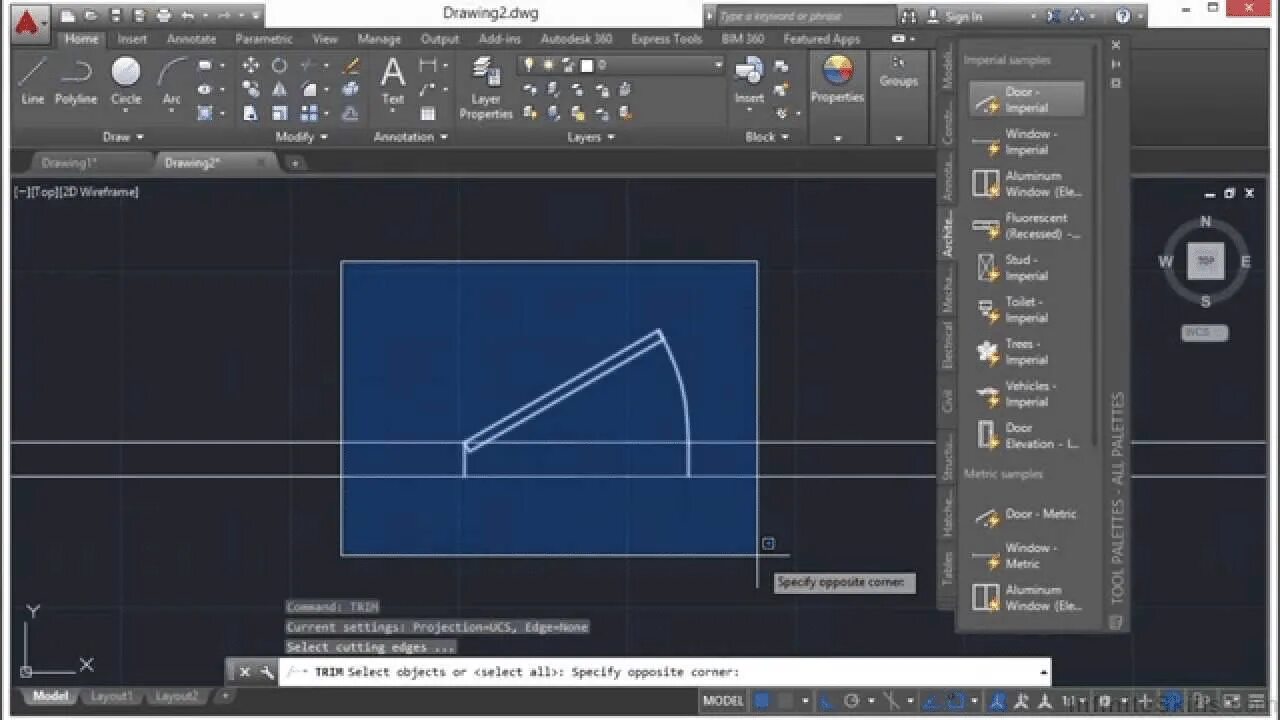Viewport: 1280px width, 720px height.
Task: Toggle annotation visibility in status bar
Action: point(999,701)
